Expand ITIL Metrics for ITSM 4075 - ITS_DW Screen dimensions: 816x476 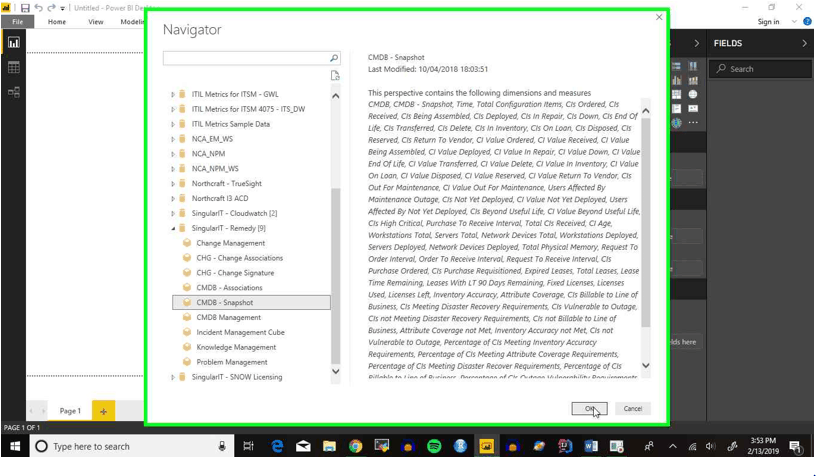173,109
